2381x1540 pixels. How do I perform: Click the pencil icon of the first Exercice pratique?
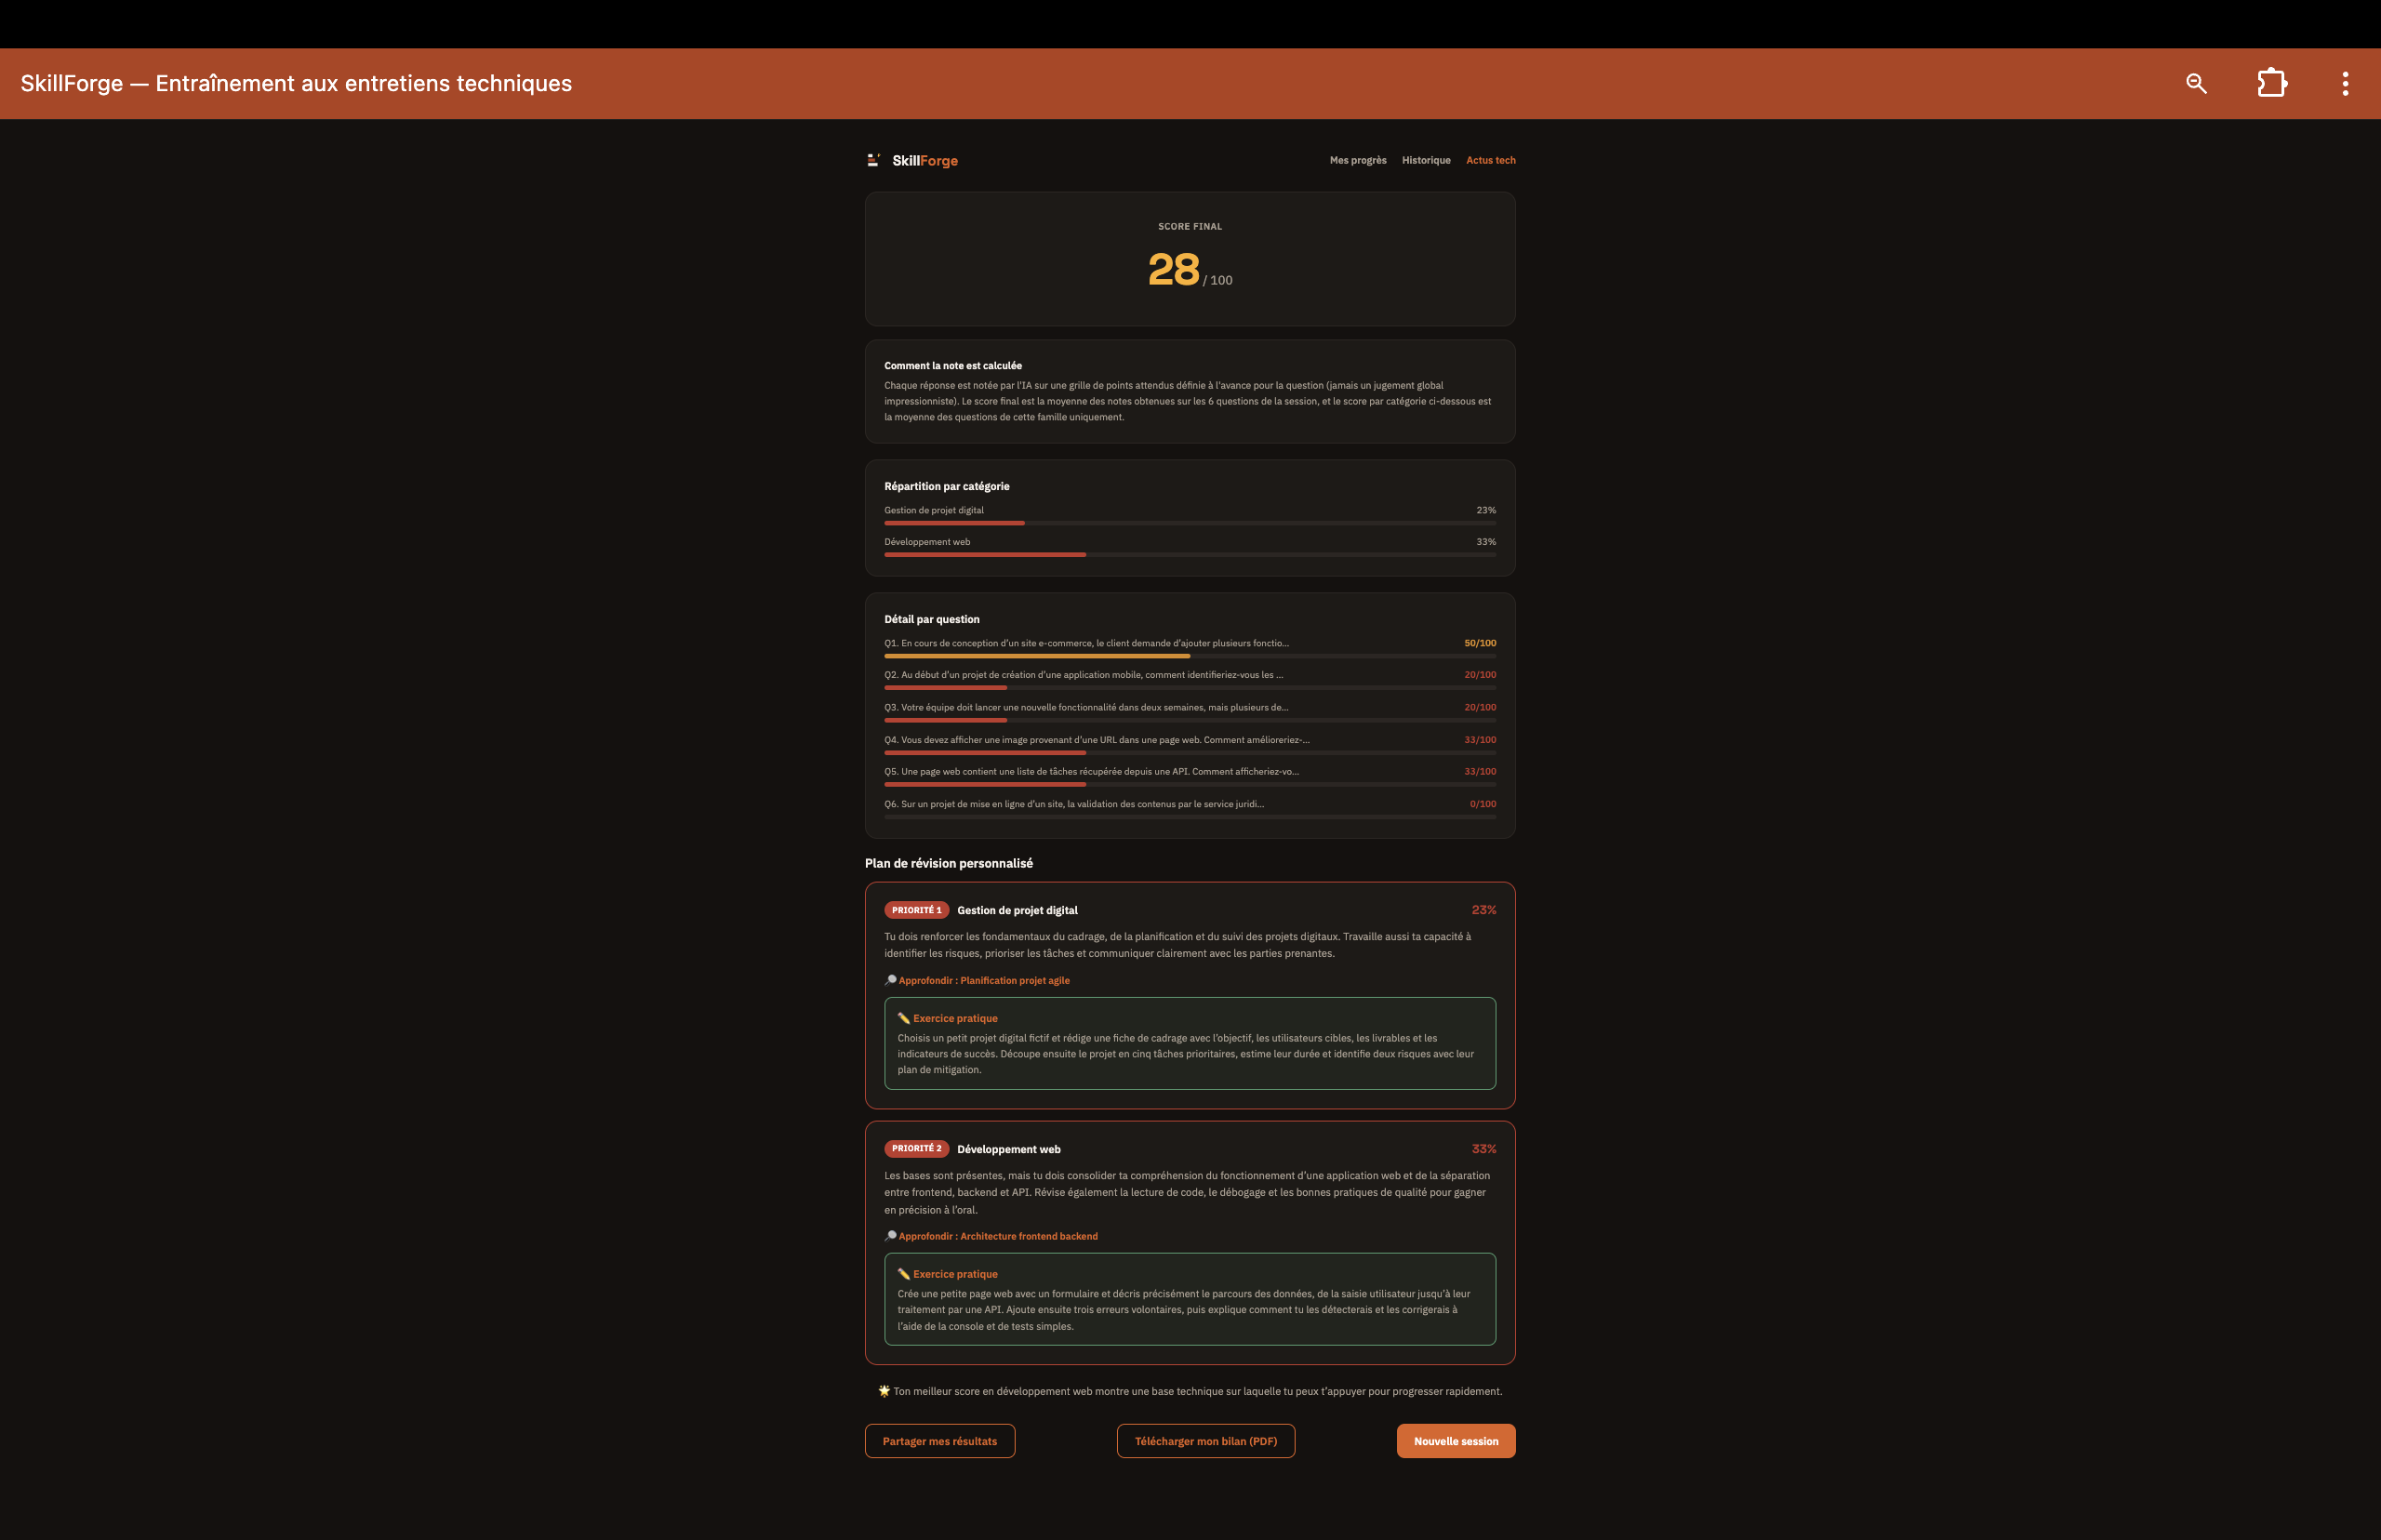pyautogui.click(x=904, y=1018)
